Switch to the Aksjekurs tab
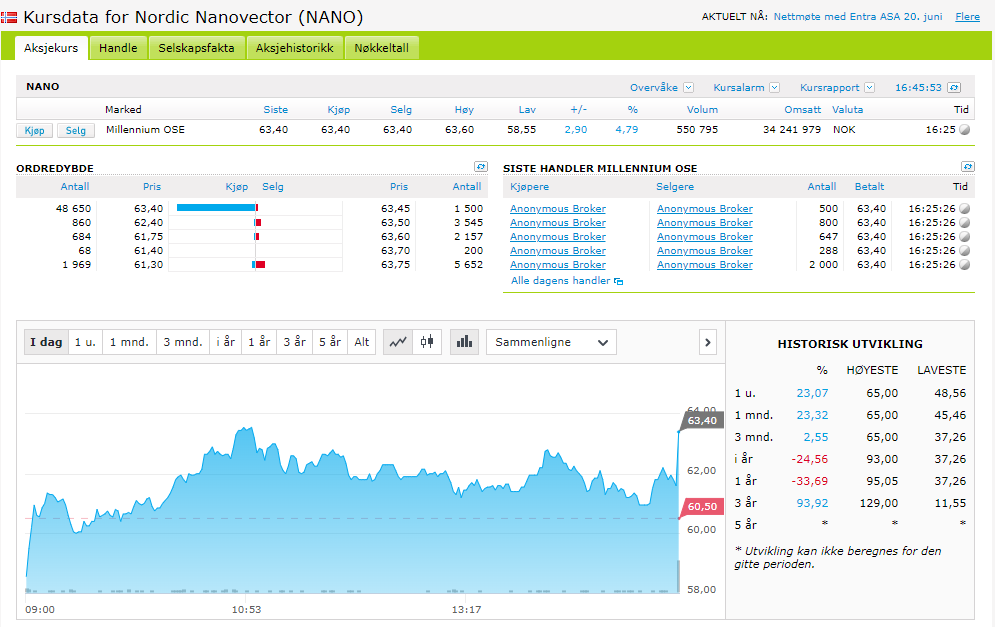The height and width of the screenshot is (627, 995). pos(51,48)
